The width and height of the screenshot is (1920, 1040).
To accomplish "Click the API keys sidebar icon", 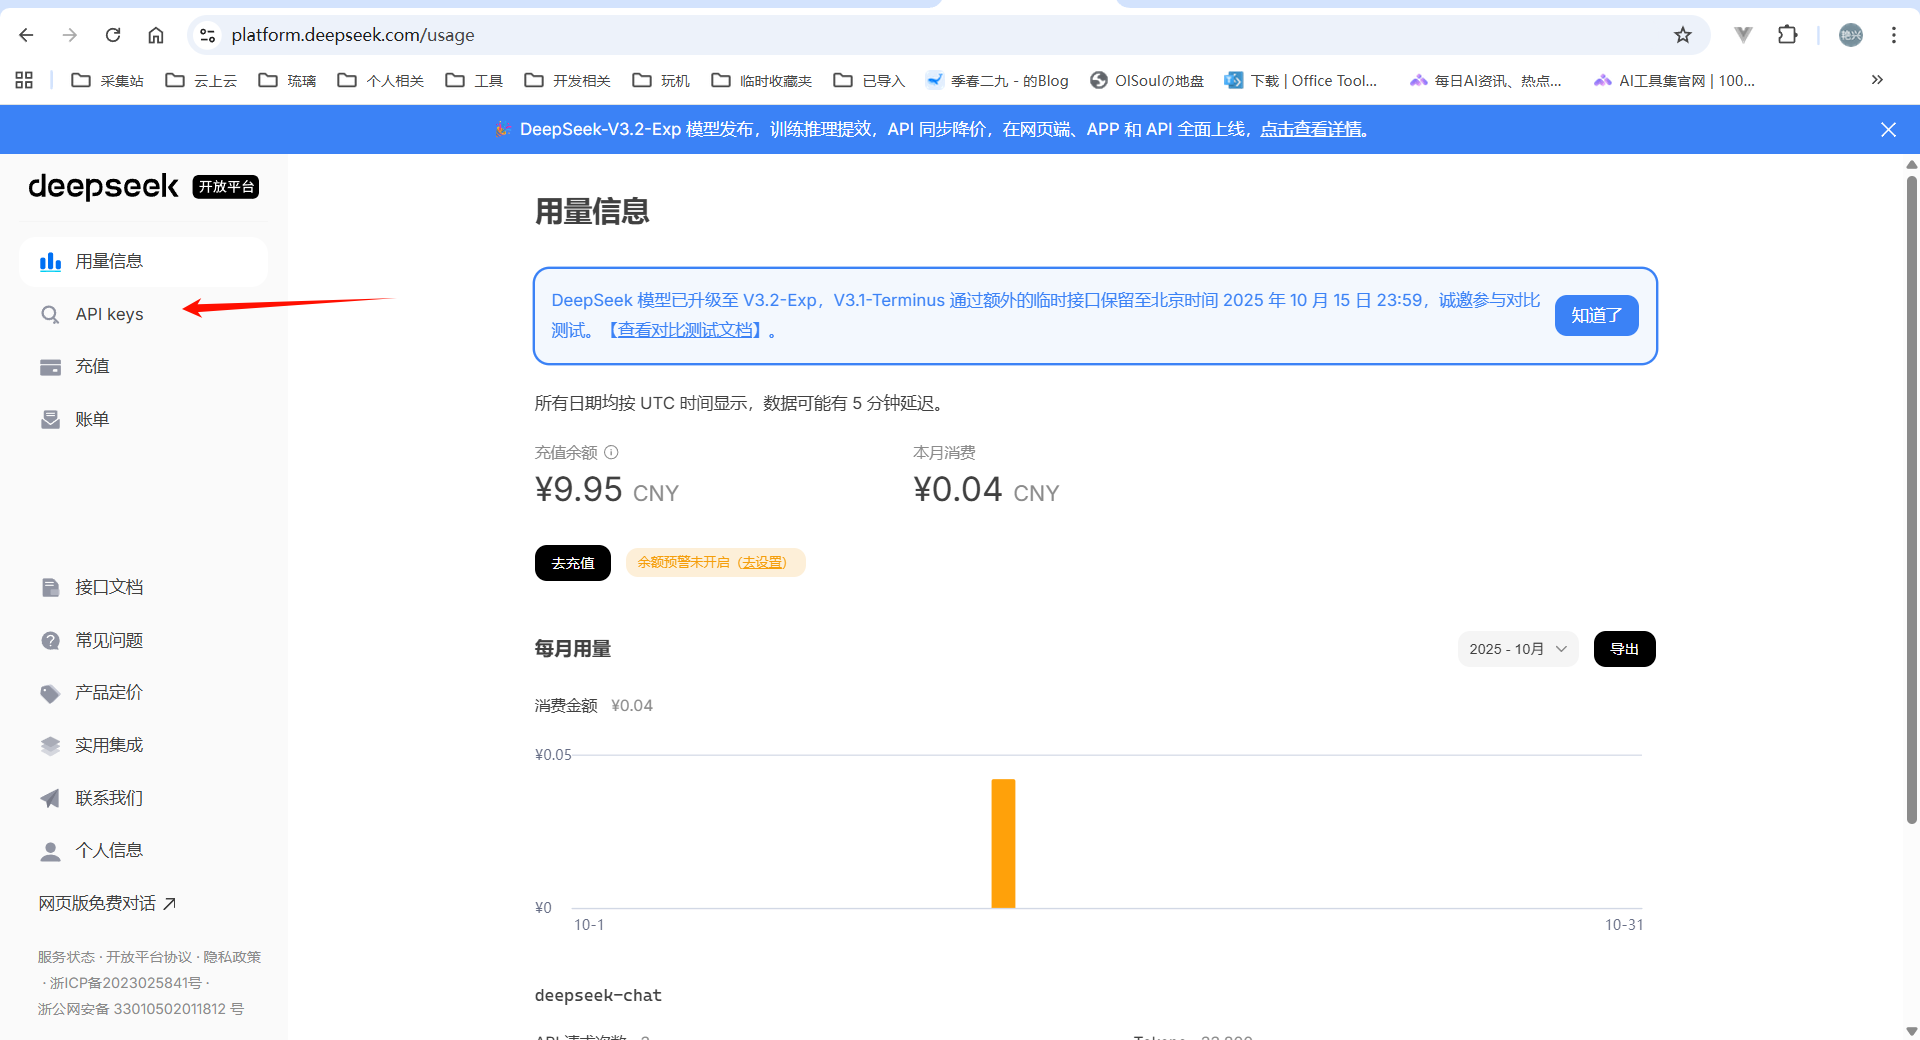I will pyautogui.click(x=50, y=315).
